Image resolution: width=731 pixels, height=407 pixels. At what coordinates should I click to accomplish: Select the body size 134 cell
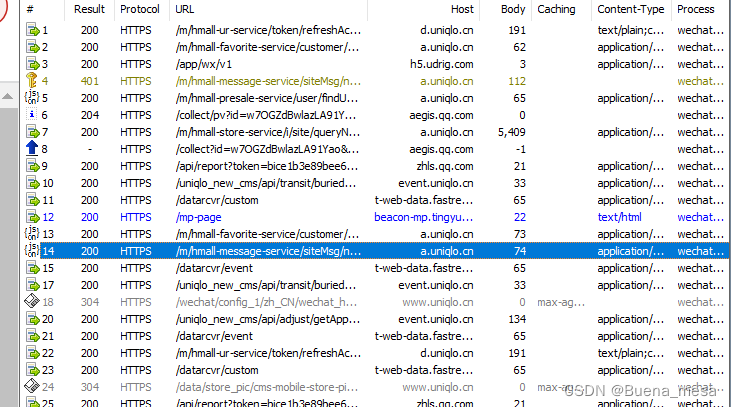[x=517, y=319]
